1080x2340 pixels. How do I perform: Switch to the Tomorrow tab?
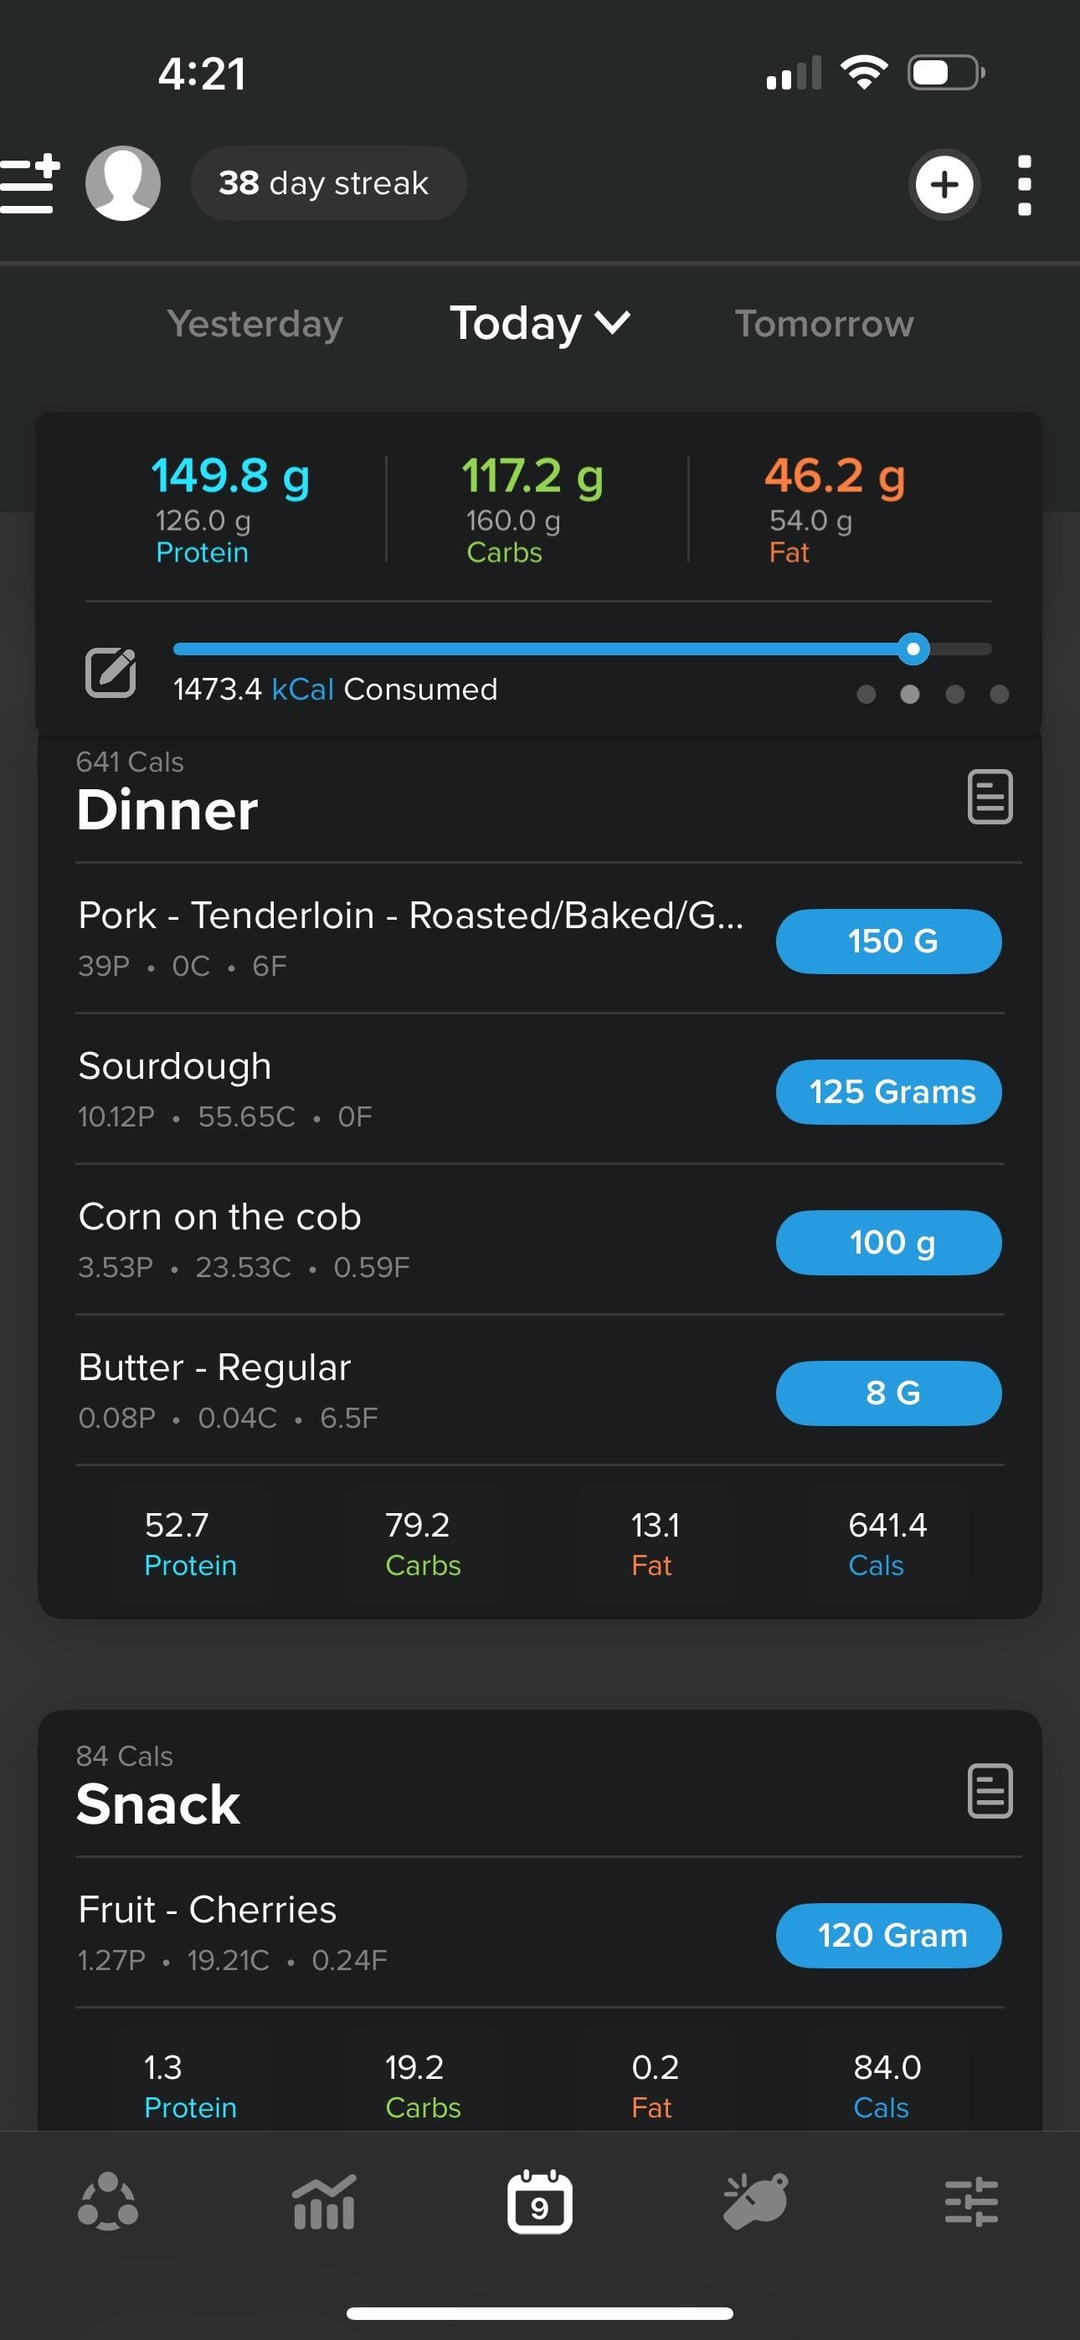[x=824, y=324]
